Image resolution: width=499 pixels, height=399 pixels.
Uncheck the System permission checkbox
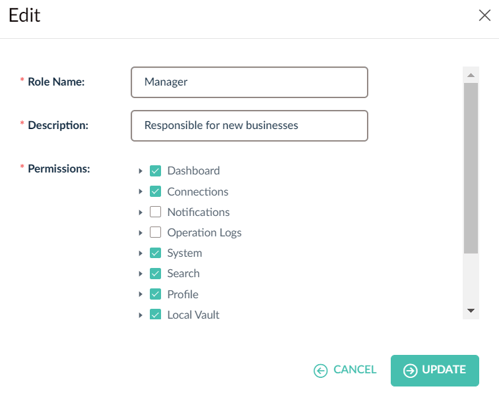(155, 253)
